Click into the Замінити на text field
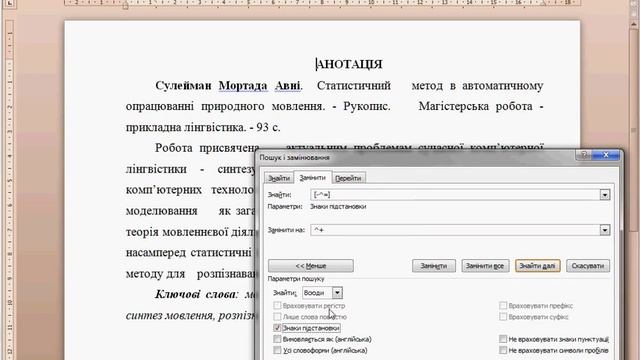The height and width of the screenshot is (360, 640). (455, 230)
